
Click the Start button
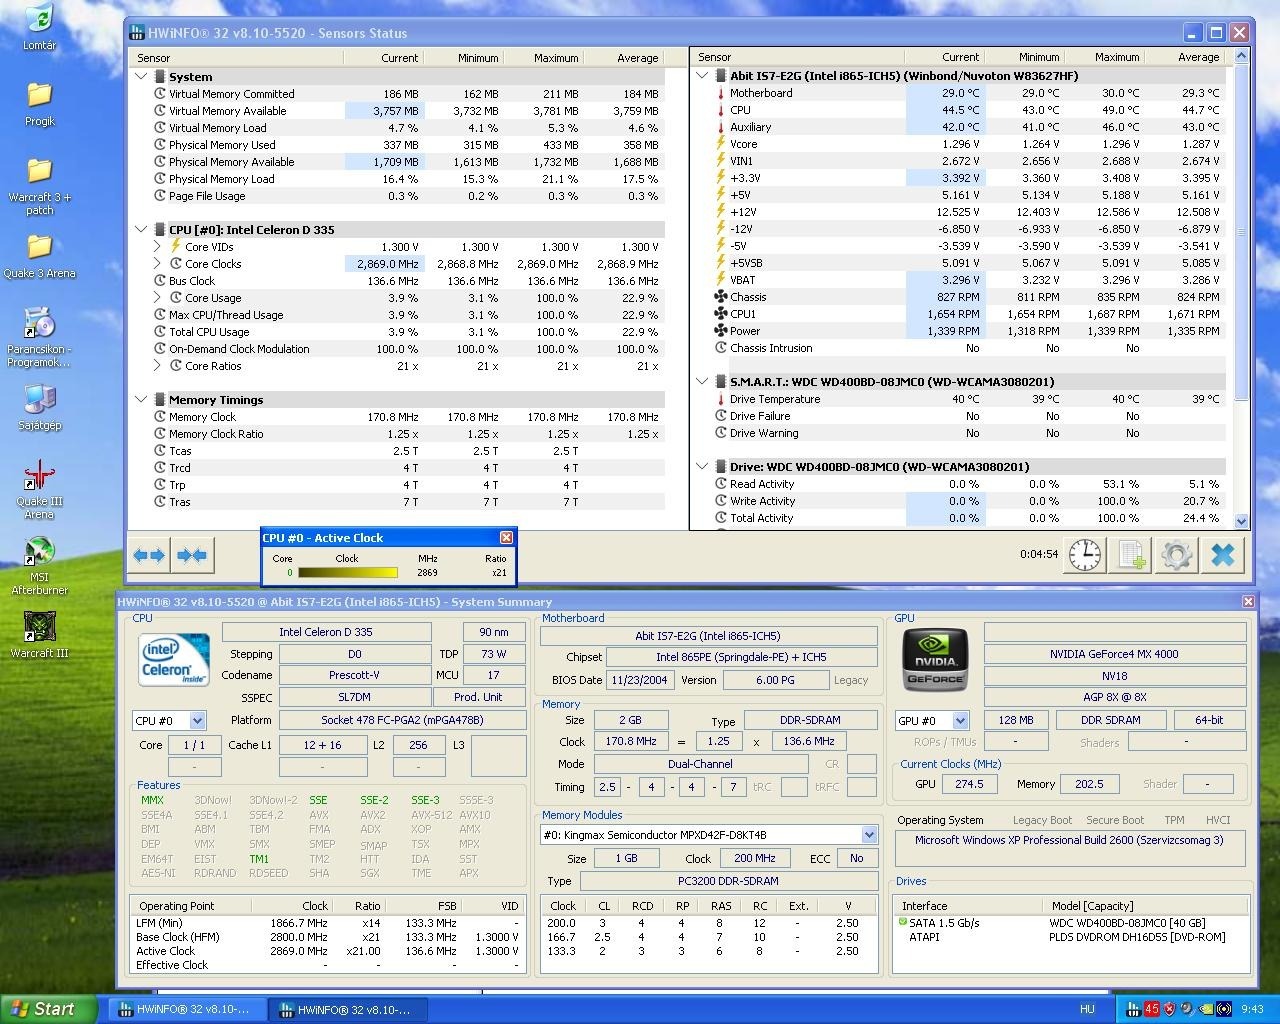click(49, 1009)
